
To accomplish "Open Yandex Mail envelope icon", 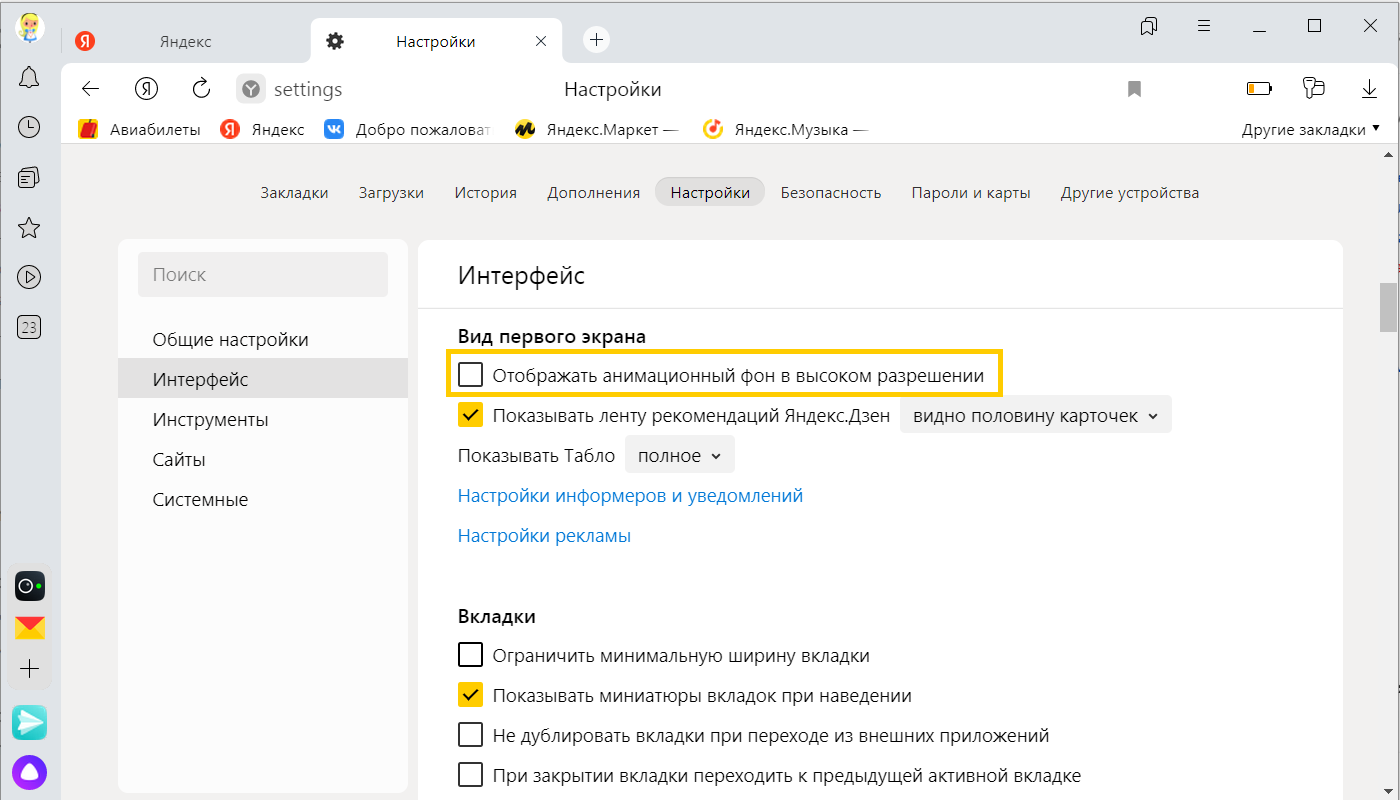I will click(30, 628).
